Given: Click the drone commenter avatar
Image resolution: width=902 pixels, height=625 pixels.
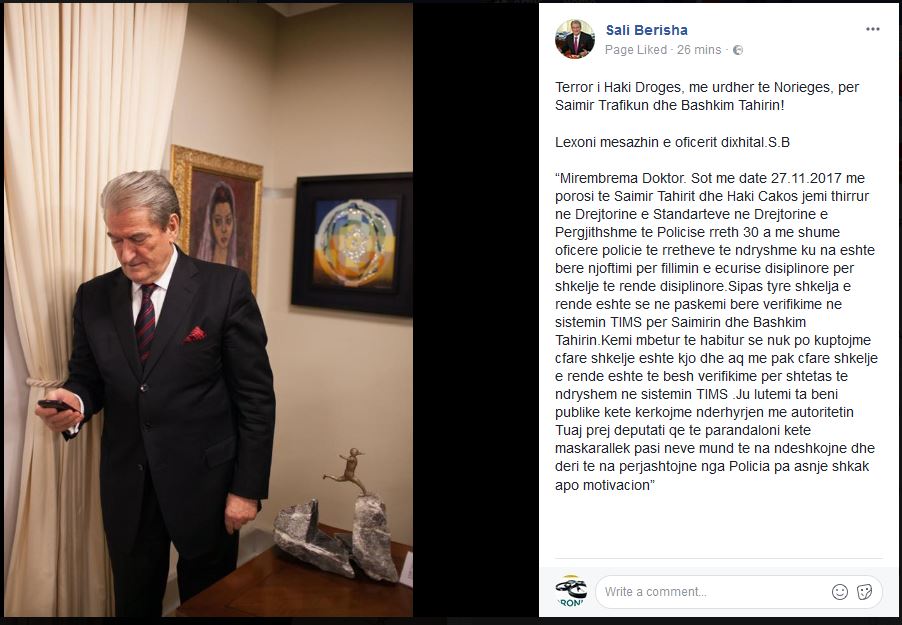Looking at the screenshot, I should (571, 591).
